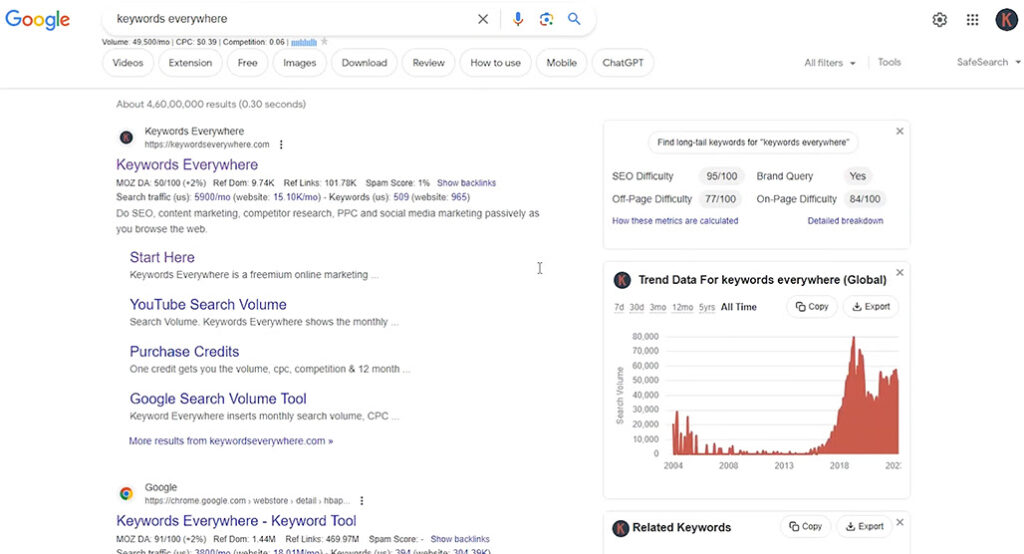Image resolution: width=1024 pixels, height=554 pixels.
Task: Open the settings gear icon
Action: point(939,20)
